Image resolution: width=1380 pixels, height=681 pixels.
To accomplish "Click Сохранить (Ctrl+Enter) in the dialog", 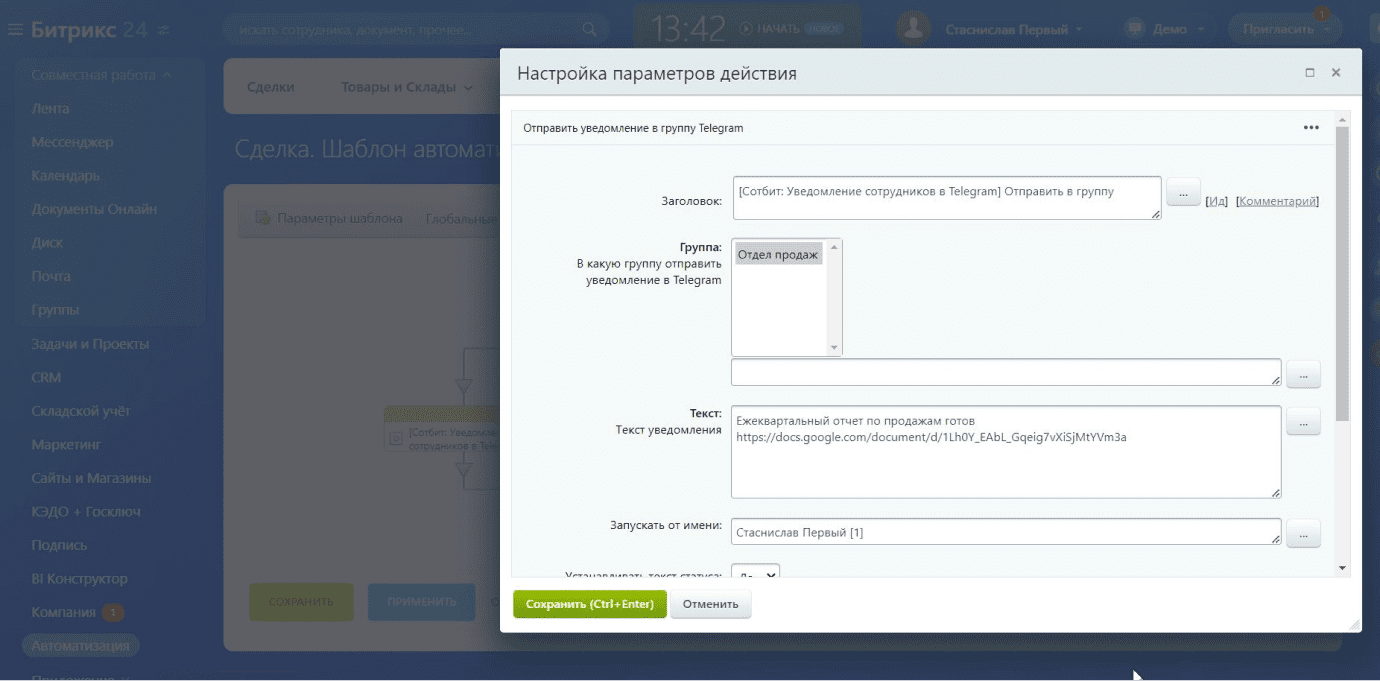I will tap(590, 604).
